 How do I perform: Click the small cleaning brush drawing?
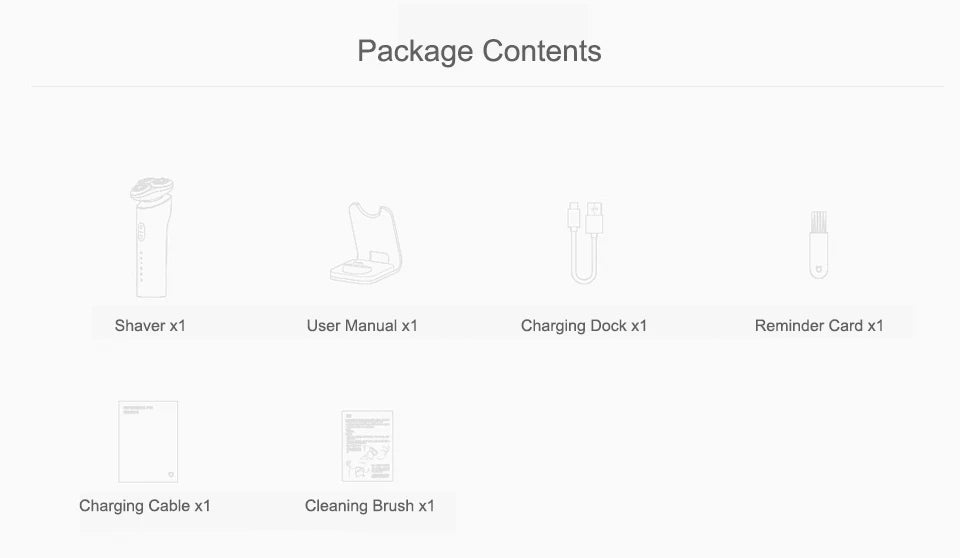819,244
